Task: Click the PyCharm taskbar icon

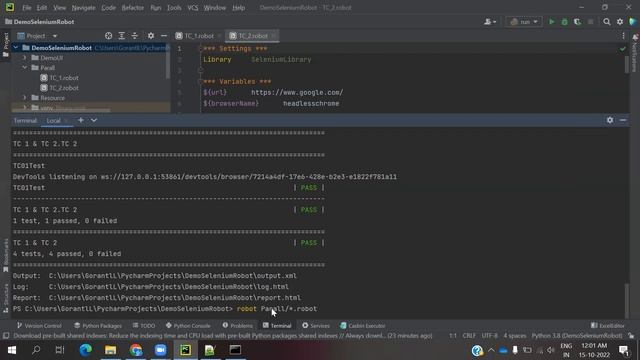Action: 185,350
